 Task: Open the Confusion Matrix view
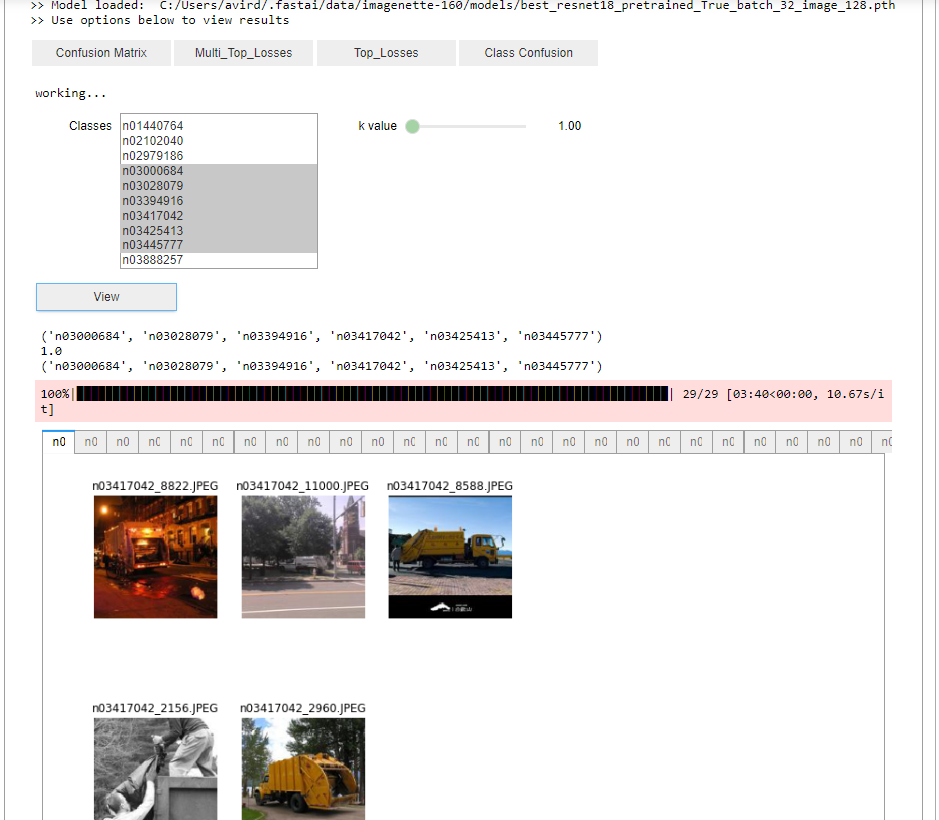point(101,53)
